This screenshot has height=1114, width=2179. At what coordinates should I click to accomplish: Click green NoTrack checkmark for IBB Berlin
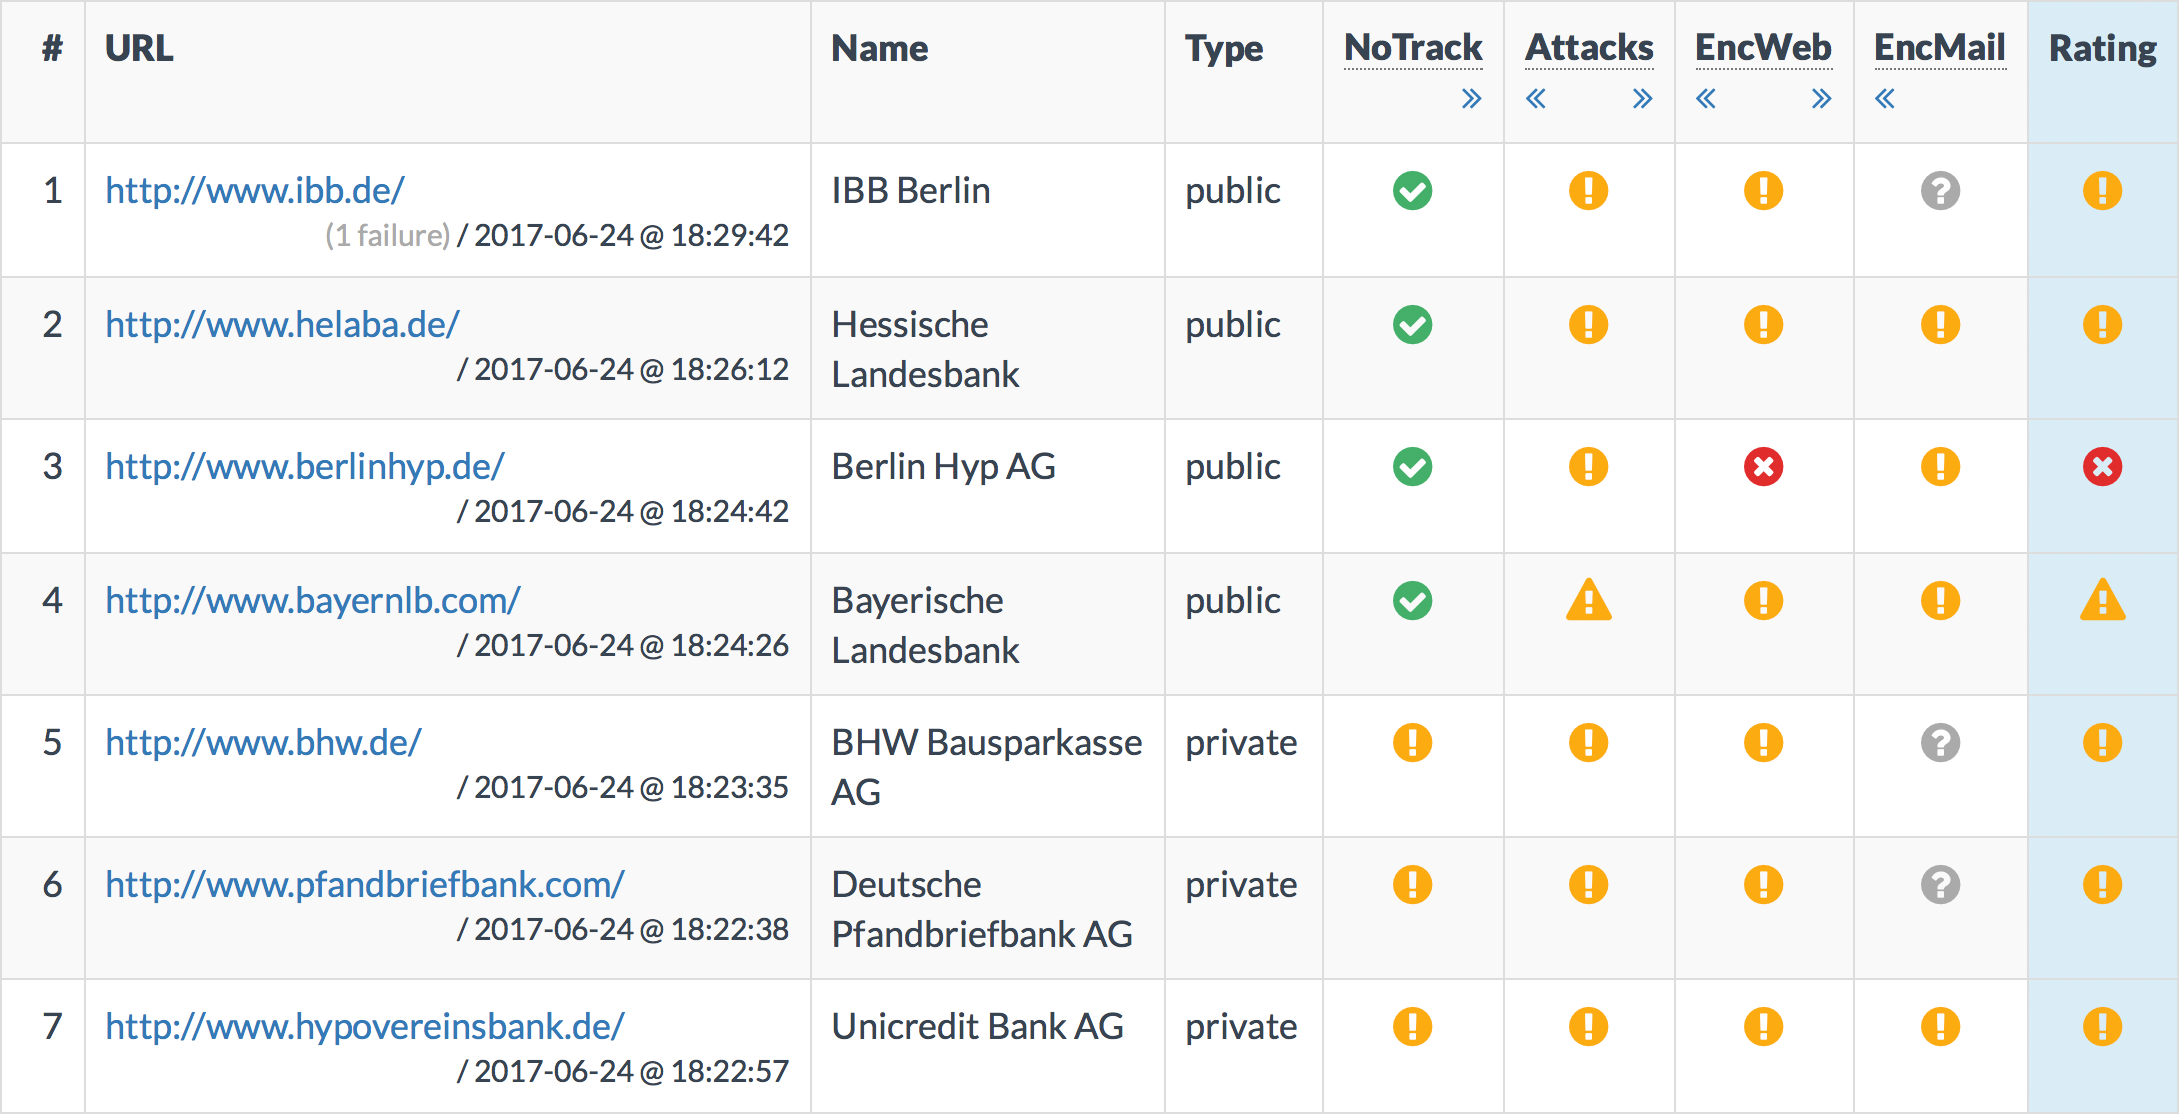pyautogui.click(x=1412, y=191)
